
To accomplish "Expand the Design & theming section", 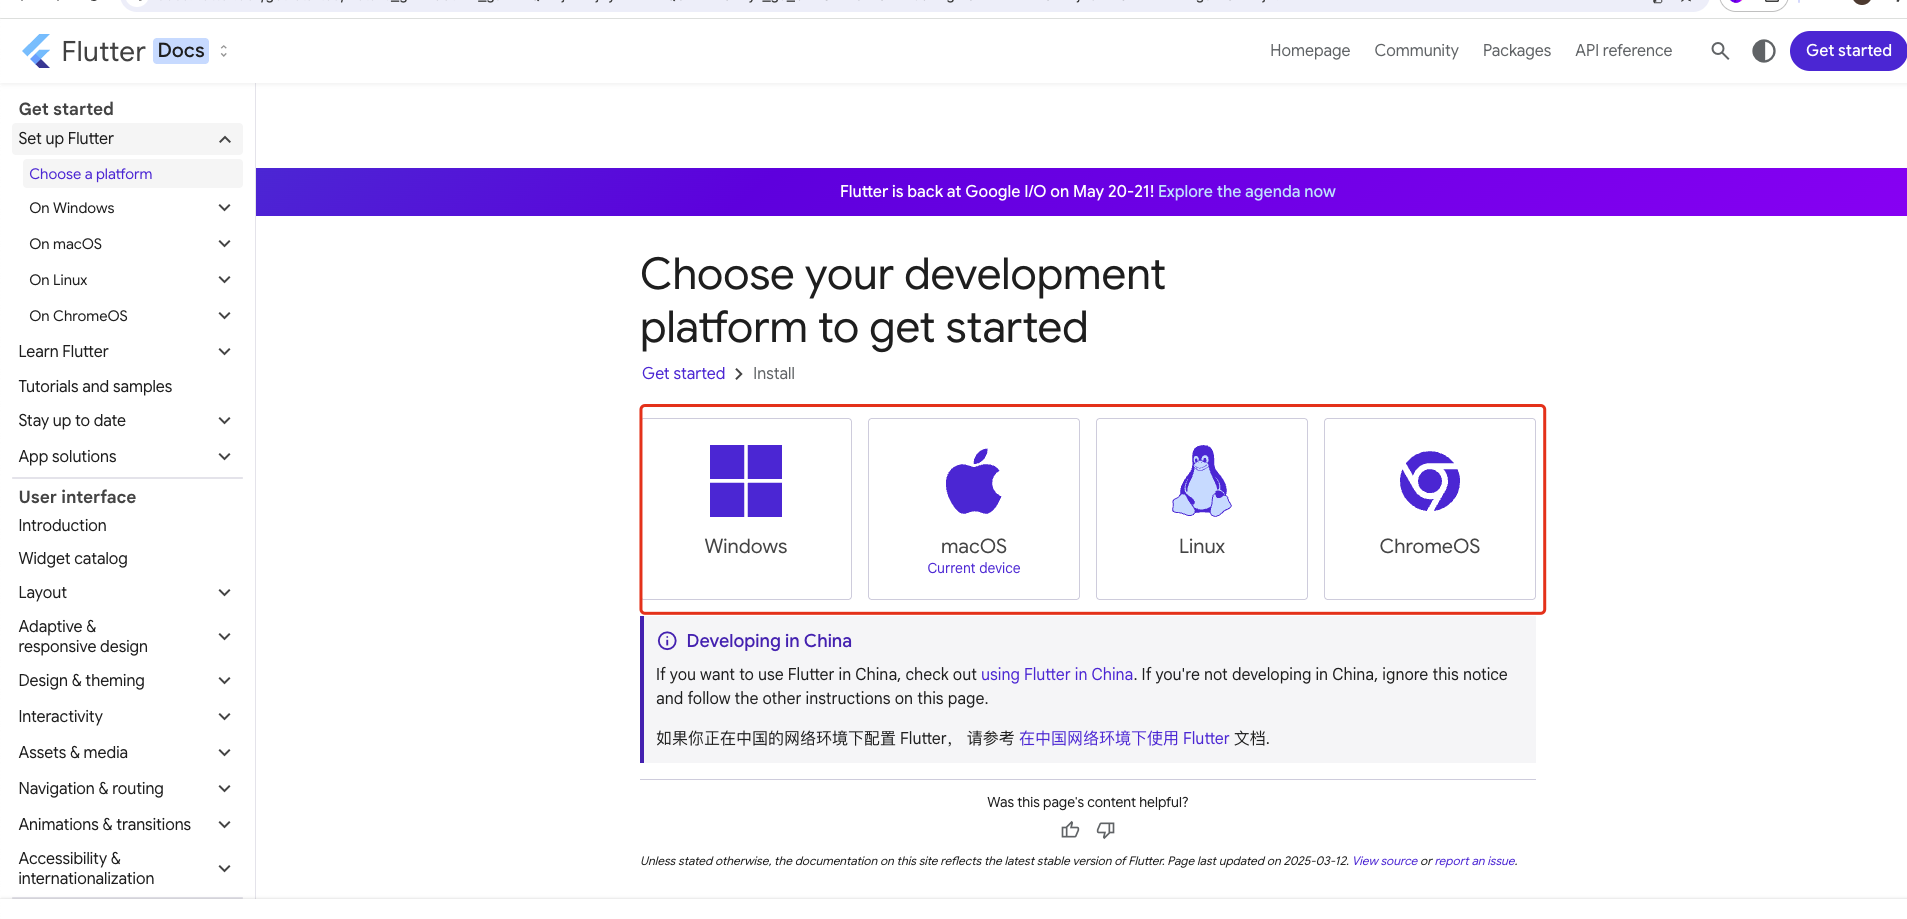I will 225,681.
